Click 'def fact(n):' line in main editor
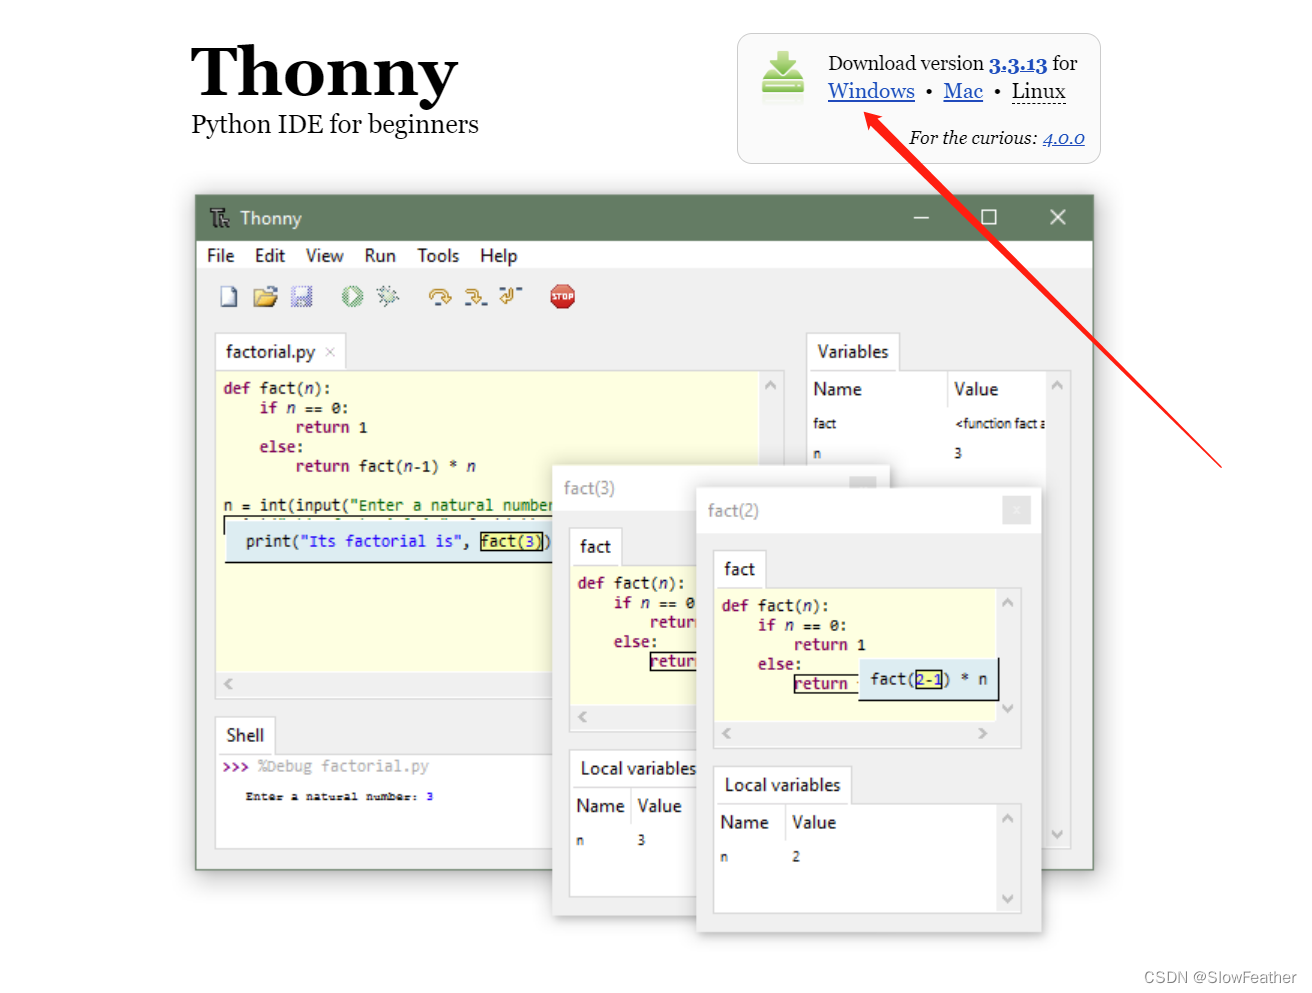 (277, 388)
